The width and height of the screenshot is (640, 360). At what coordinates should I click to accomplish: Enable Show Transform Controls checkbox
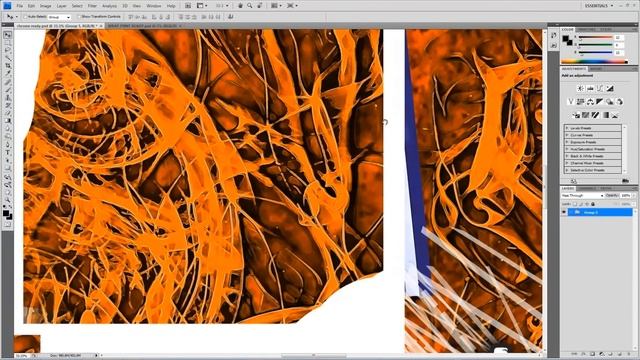tap(80, 17)
